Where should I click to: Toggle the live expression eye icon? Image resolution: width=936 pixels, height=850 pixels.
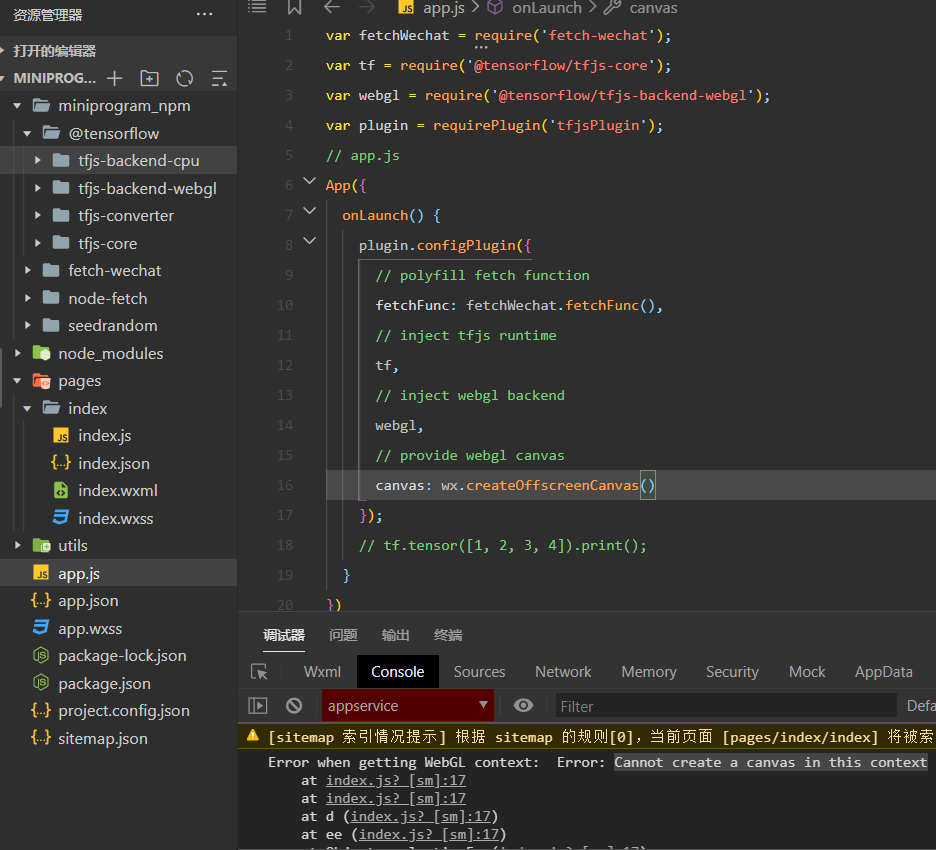523,706
